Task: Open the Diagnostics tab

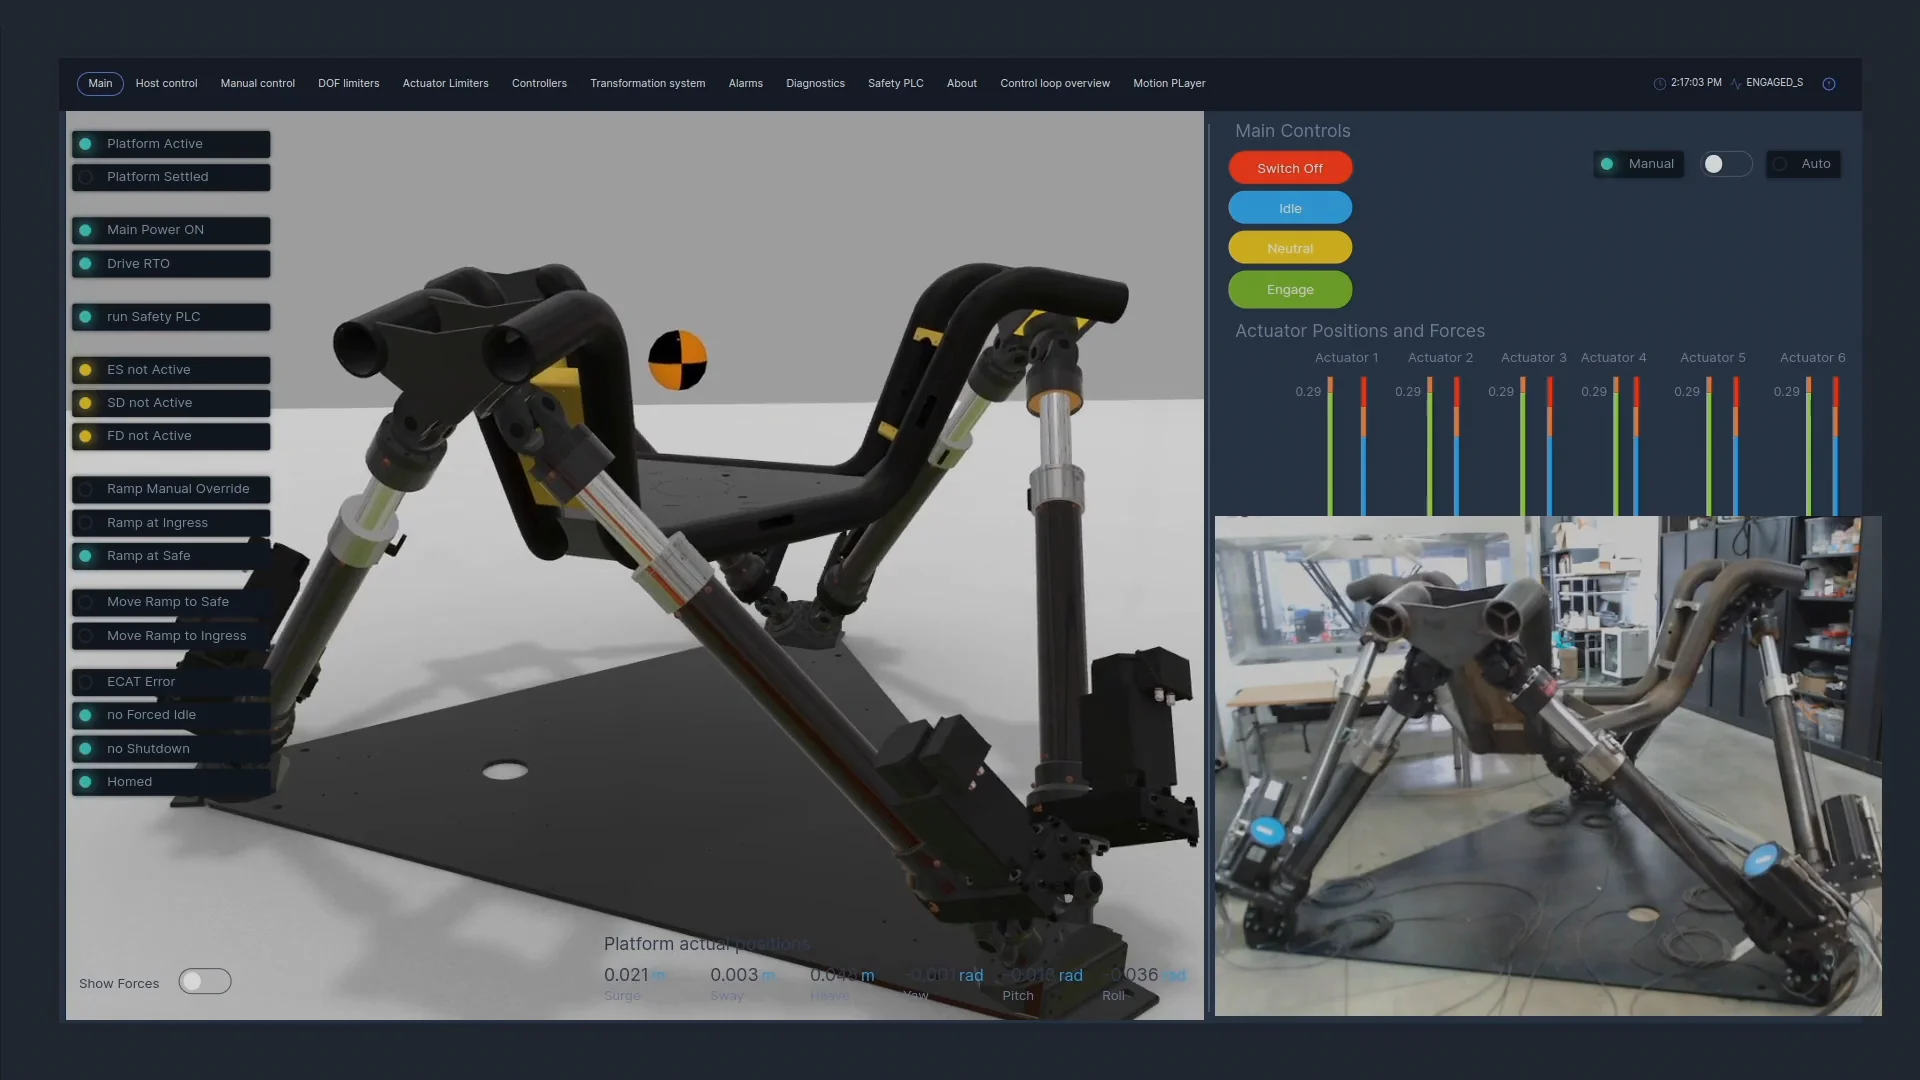Action: (x=815, y=84)
